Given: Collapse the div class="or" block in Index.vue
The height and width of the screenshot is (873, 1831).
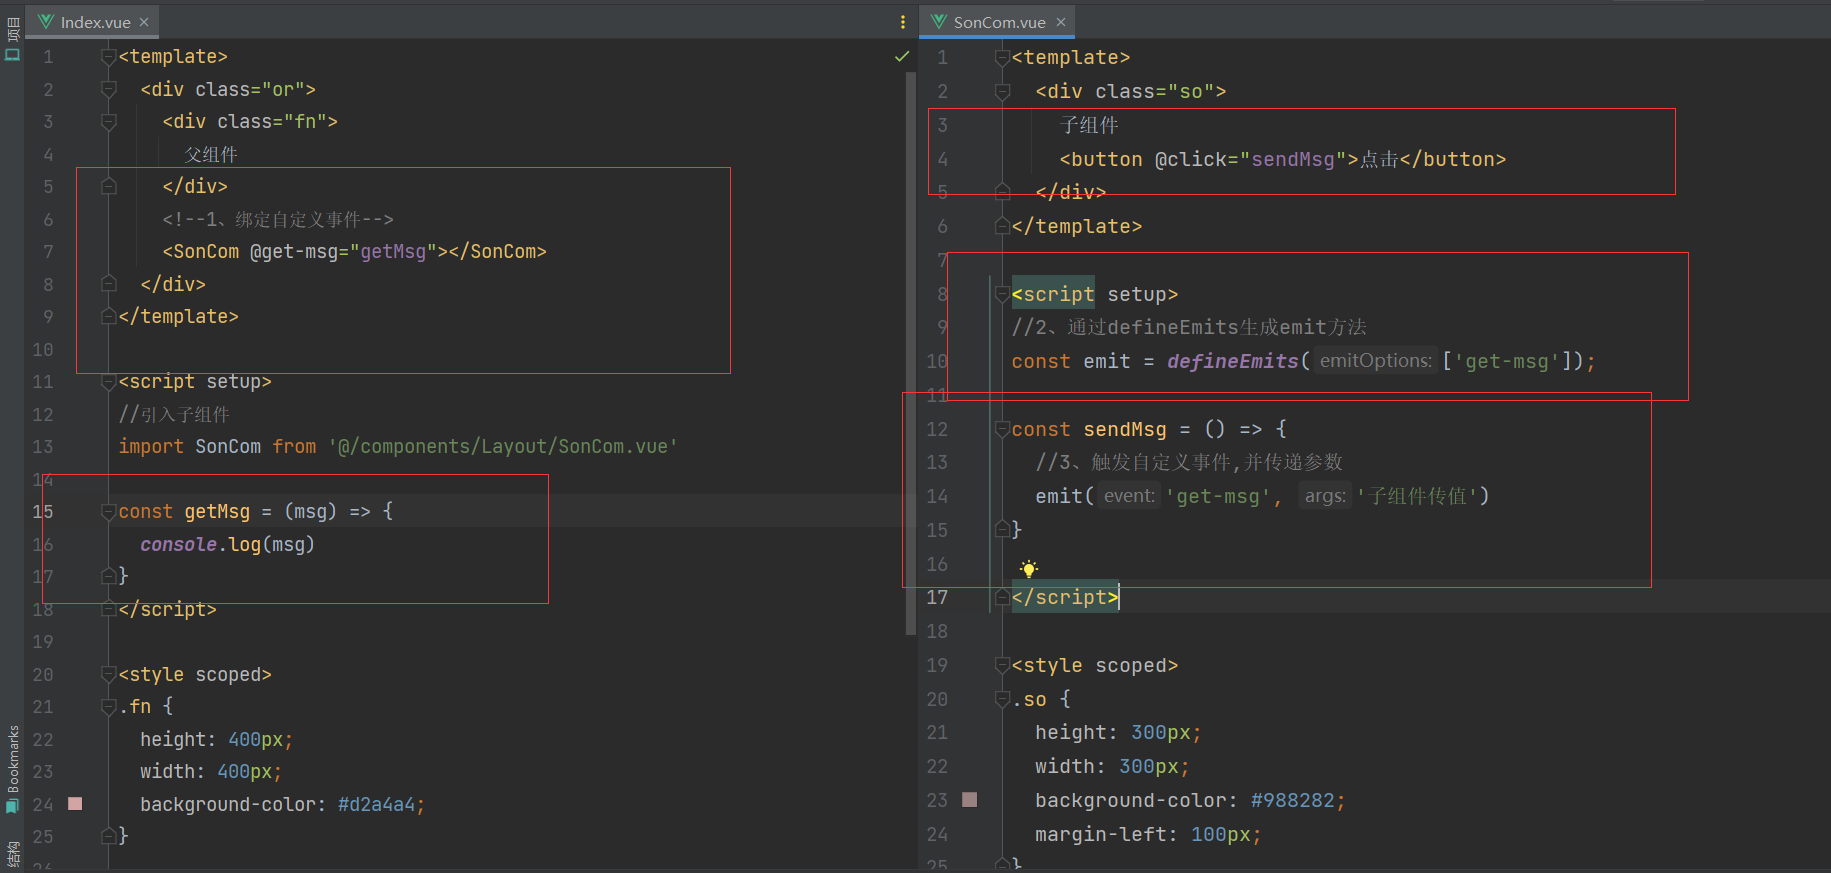Looking at the screenshot, I should click(x=109, y=89).
